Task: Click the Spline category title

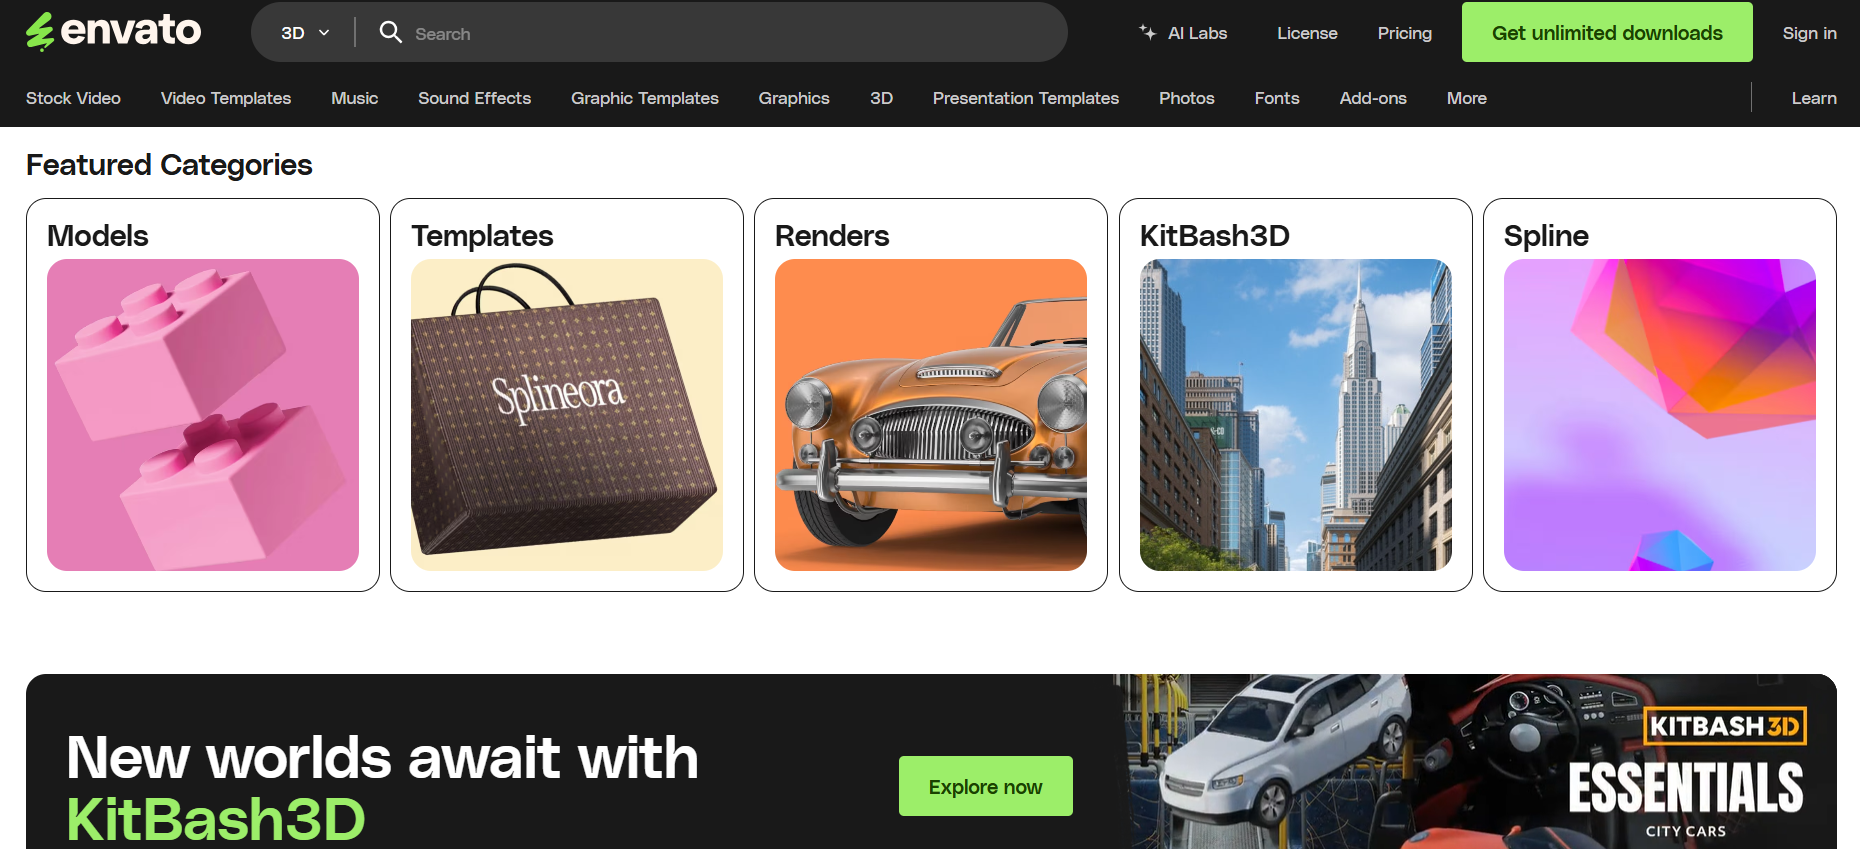Action: tap(1546, 236)
